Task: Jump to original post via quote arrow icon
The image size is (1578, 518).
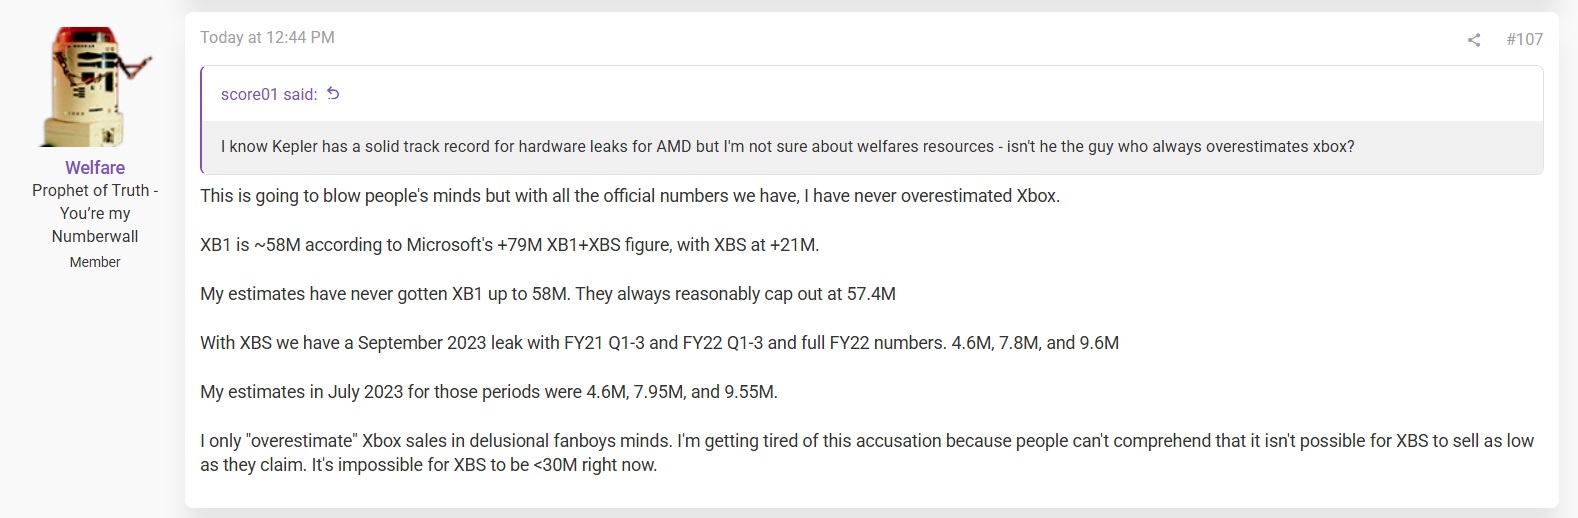Action: tap(333, 94)
